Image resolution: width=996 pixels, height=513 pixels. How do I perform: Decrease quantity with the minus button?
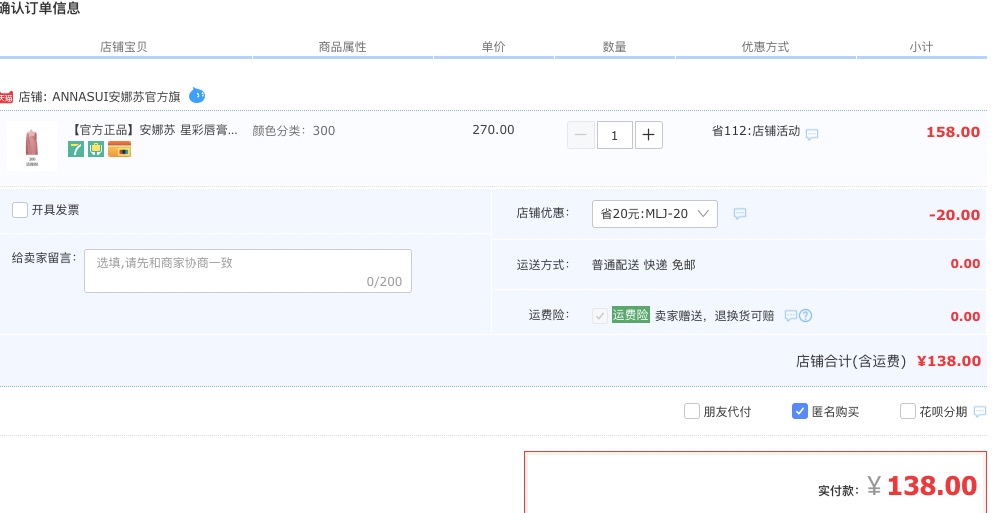tap(581, 135)
